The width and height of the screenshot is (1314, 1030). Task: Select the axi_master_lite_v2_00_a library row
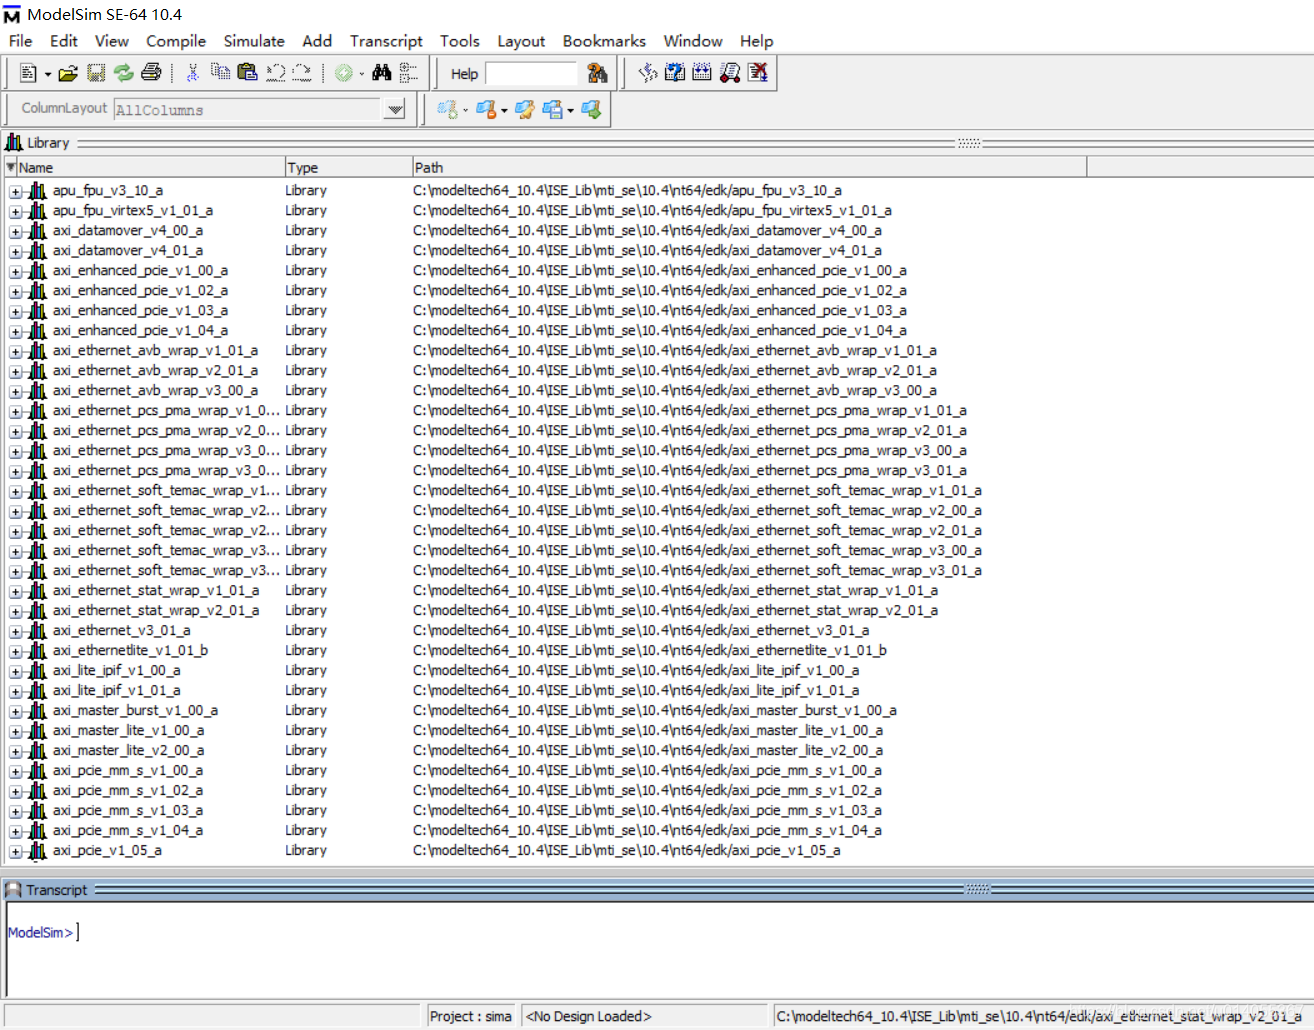(128, 750)
